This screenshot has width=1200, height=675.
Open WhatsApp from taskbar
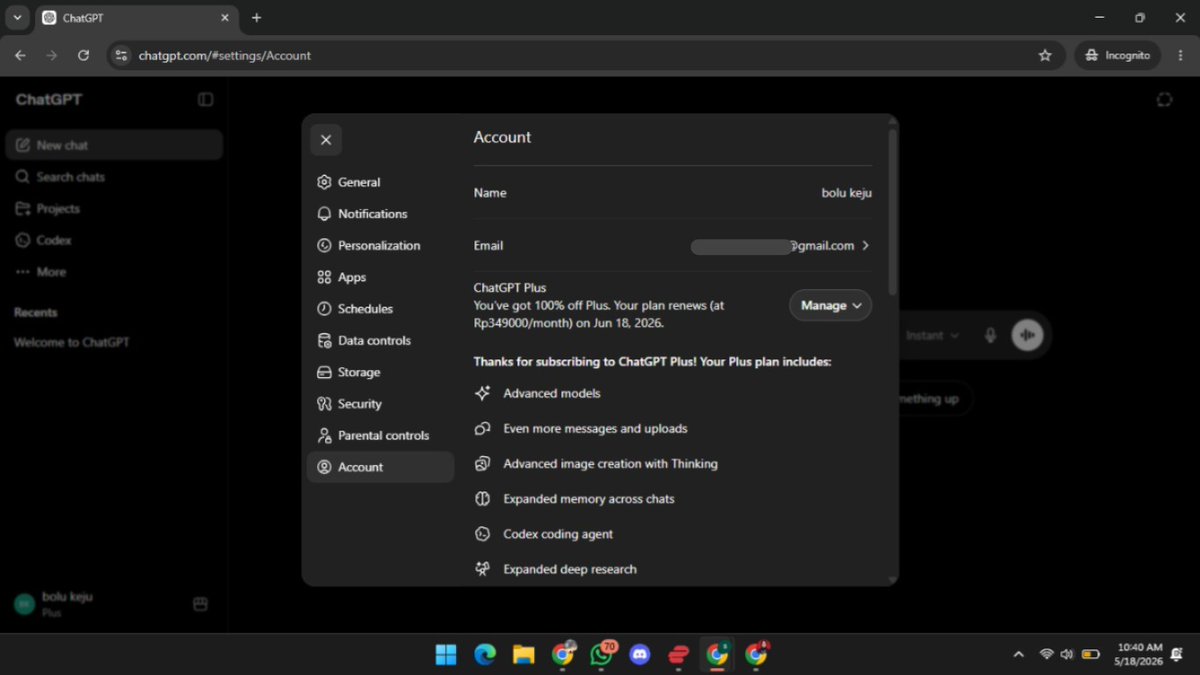coord(602,655)
